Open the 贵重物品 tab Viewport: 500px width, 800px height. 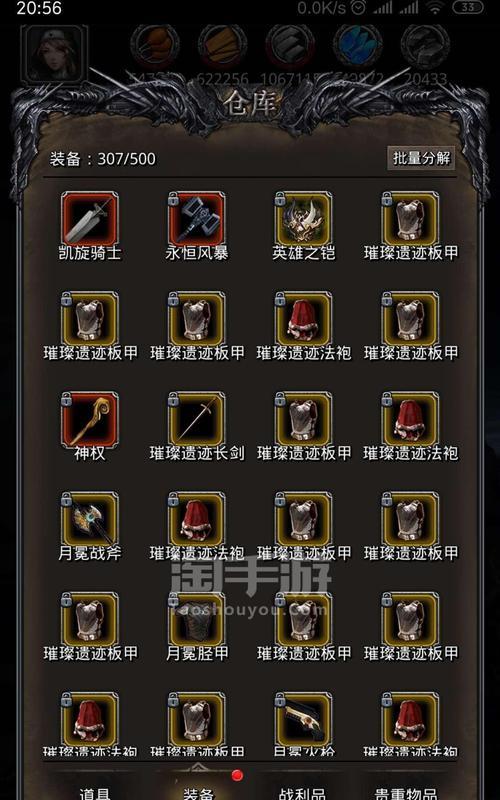pos(406,792)
